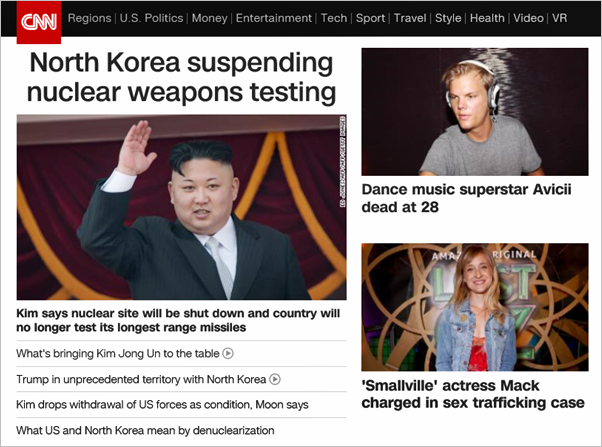
Task: Open Kim drops withdrawal of US forces link
Action: tap(162, 405)
